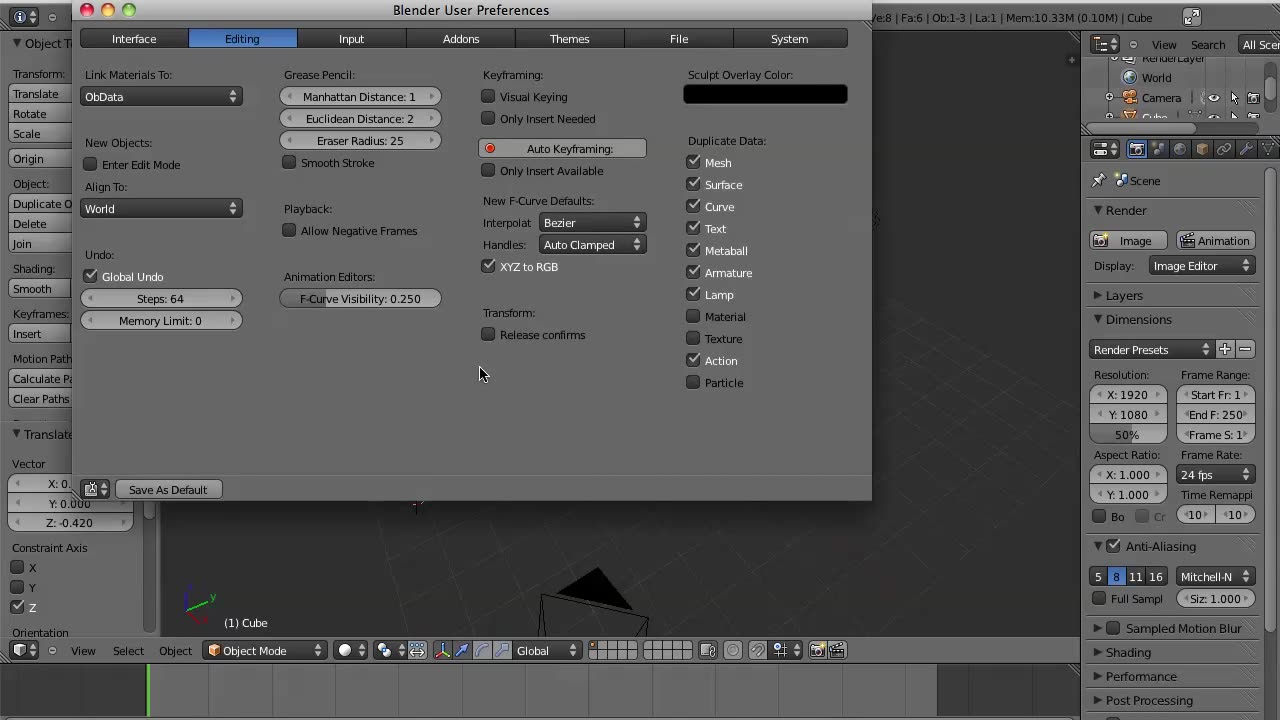Click the Sculpt Overlay Color swatch

click(765, 95)
